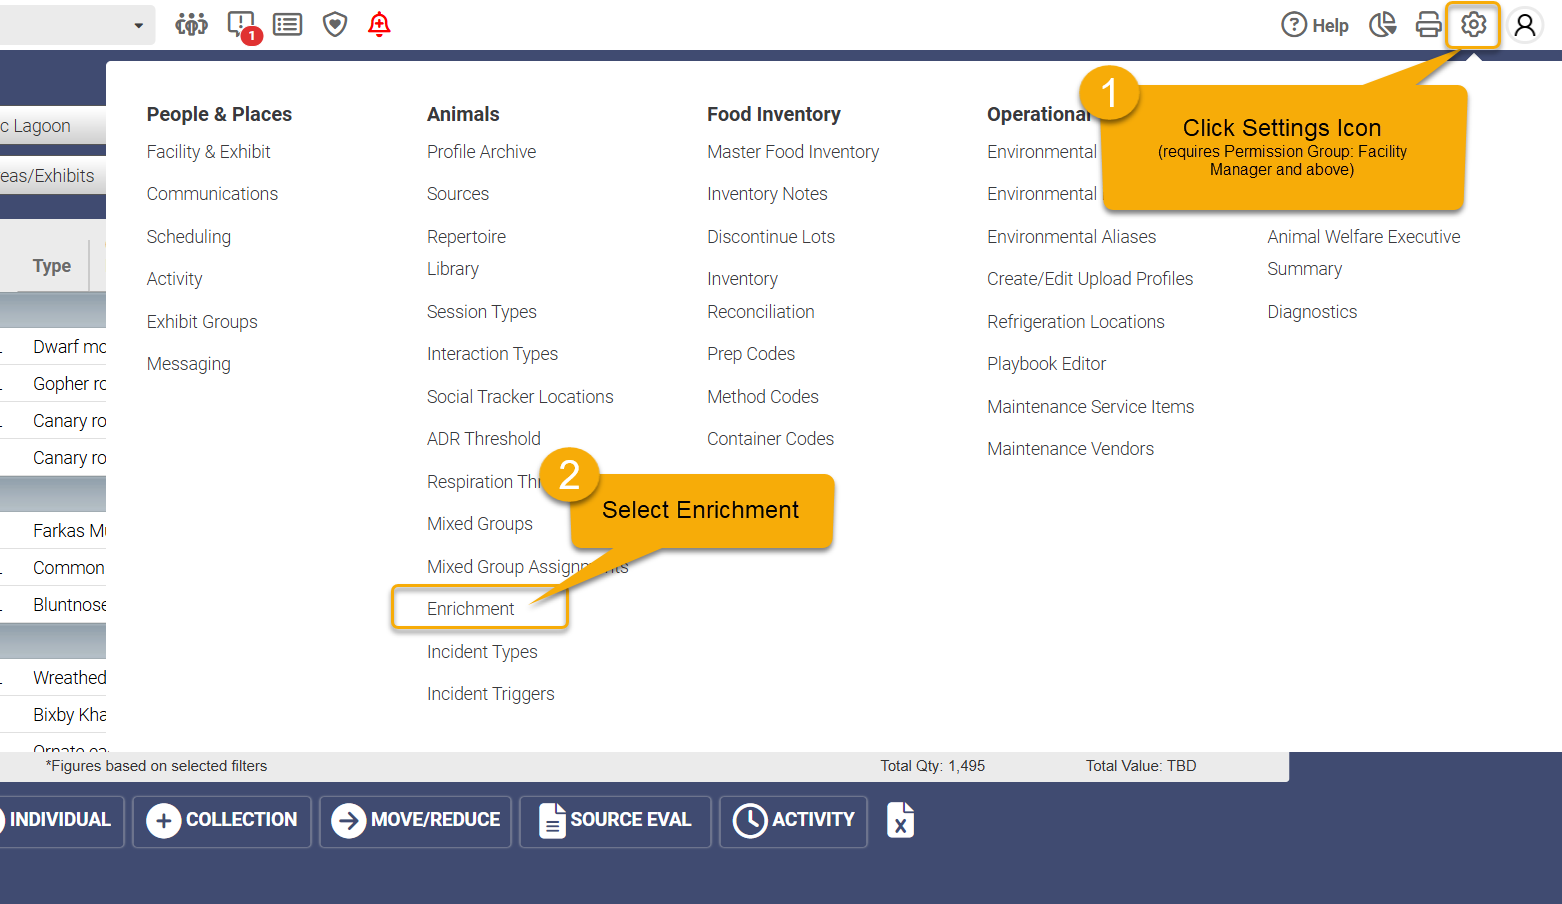Screen dimensions: 1562x904
Task: Open Animal Welfare Executive Summary
Action: 1364,253
